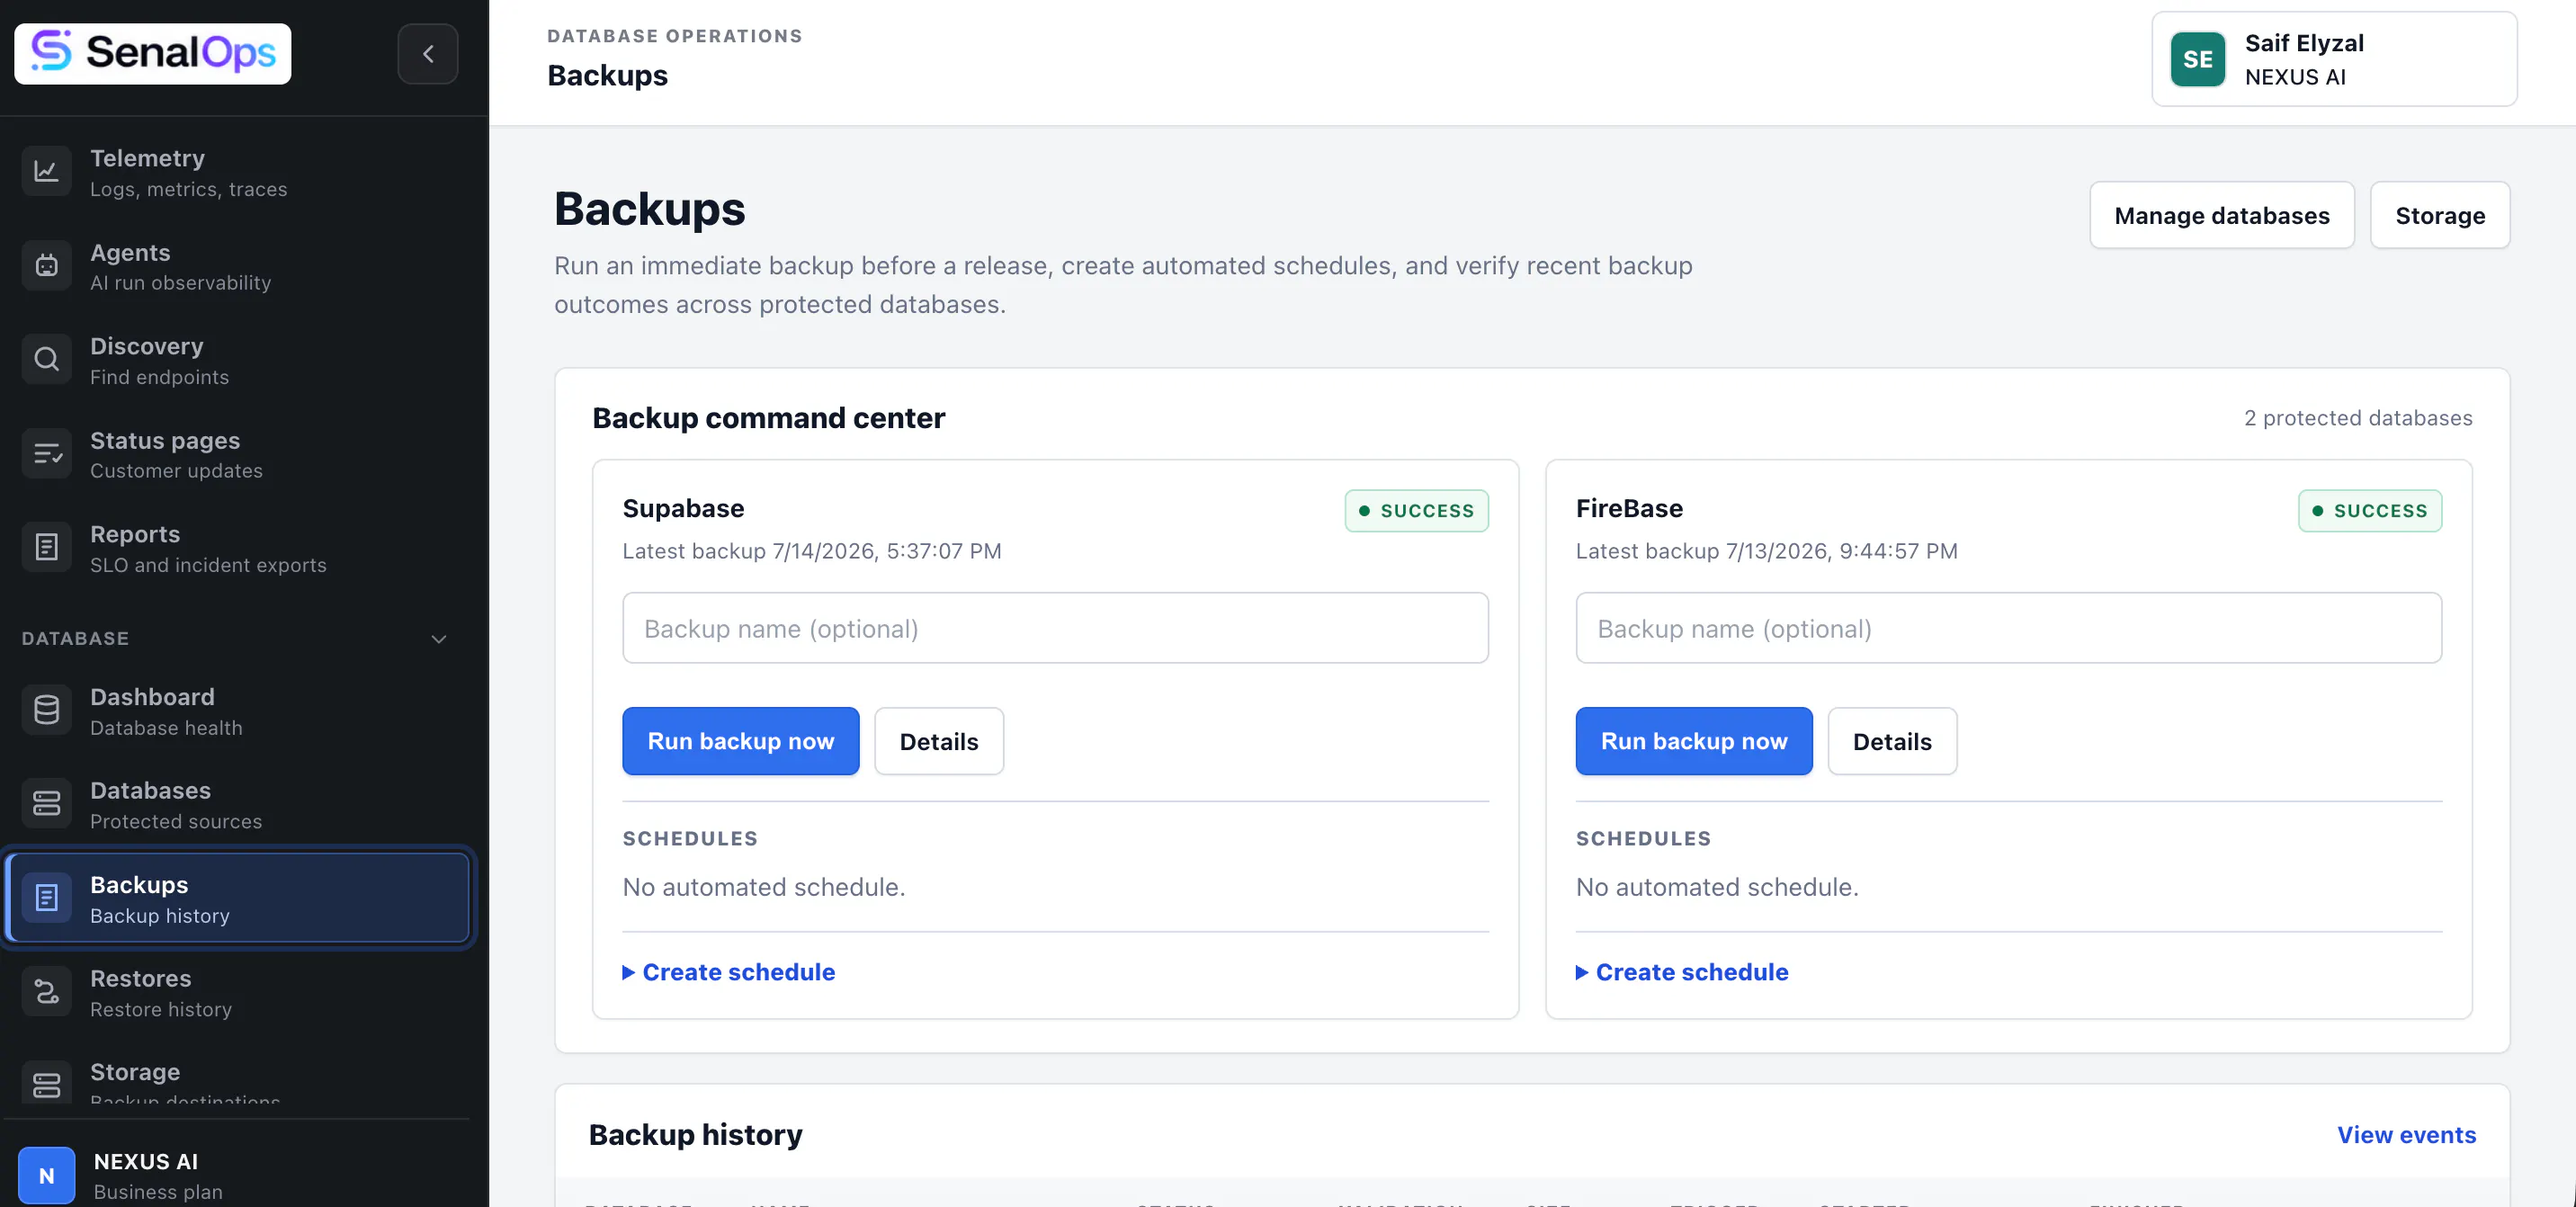2576x1207 pixels.
Task: Open the Manage databases button
Action: pos(2221,215)
